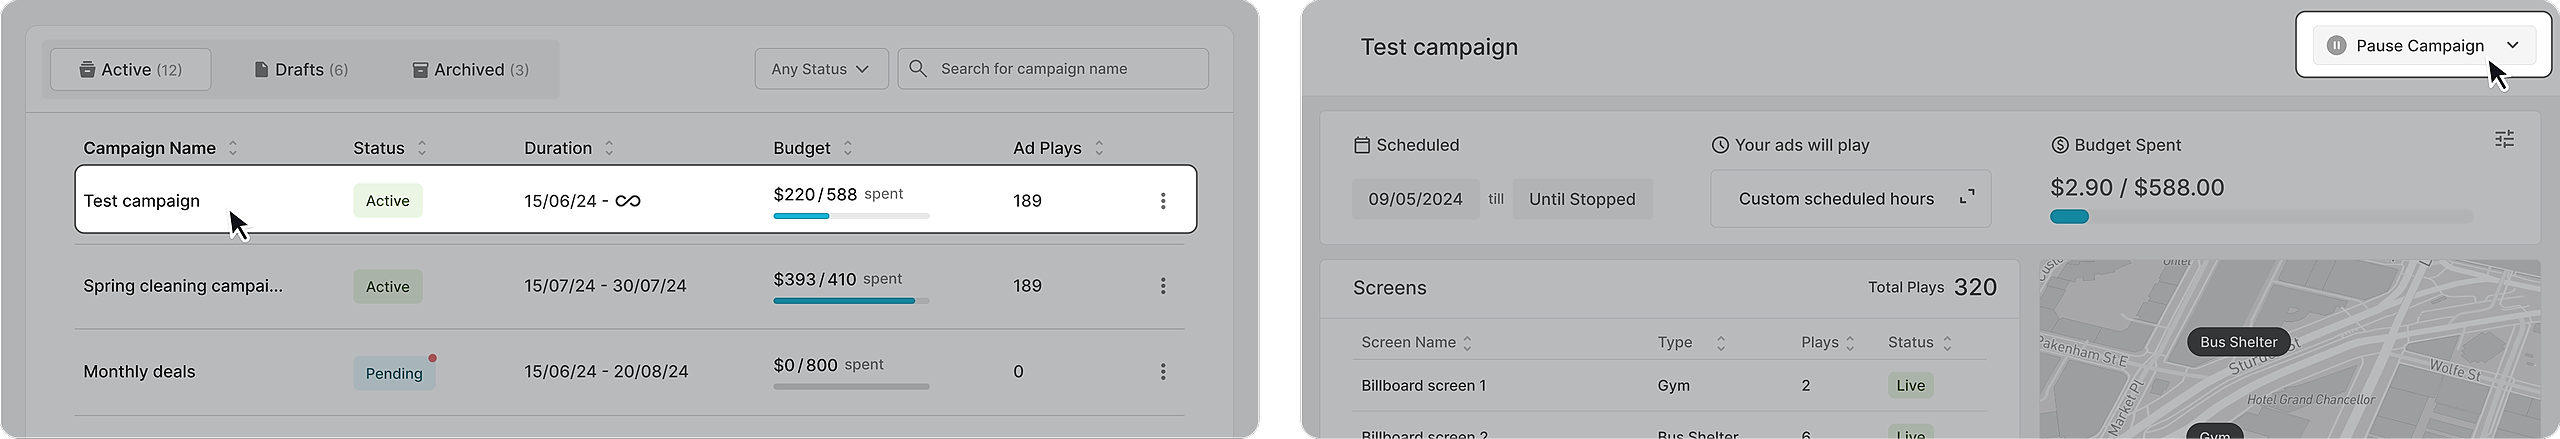Expand the Custom scheduled hours view icon
Screen dimensions: 2560x439
tap(1966, 197)
